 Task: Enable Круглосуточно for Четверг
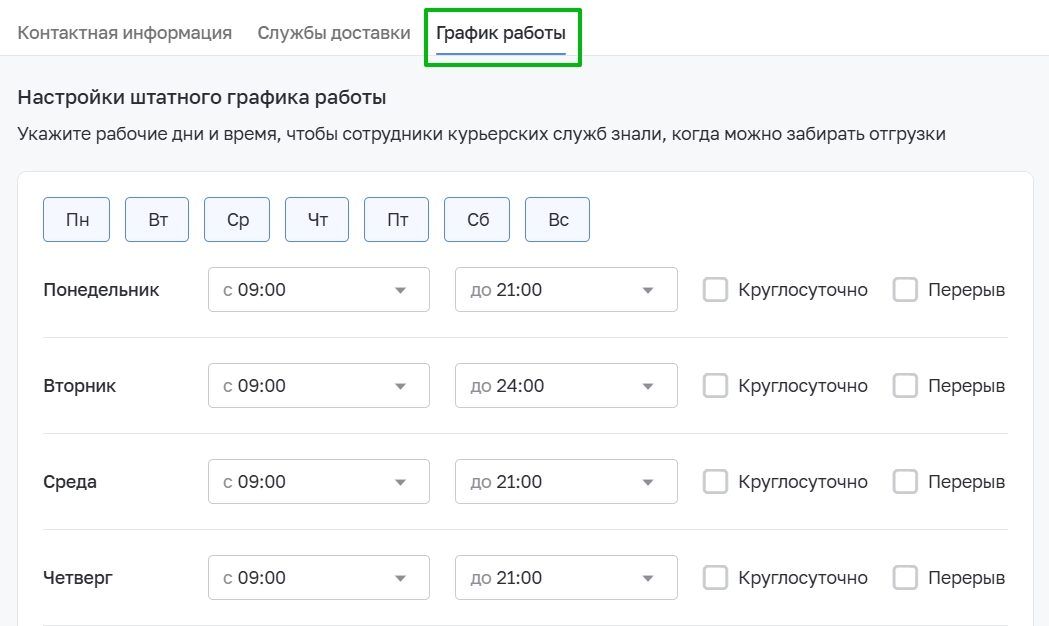715,577
